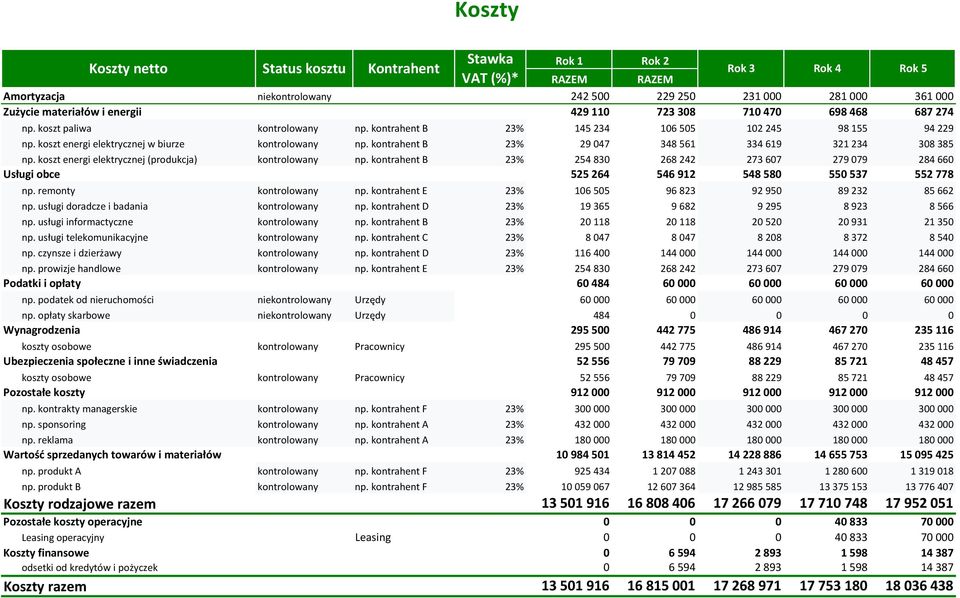
Task: Click the 'Rok 2' header cell
Action: pyautogui.click(x=654, y=61)
